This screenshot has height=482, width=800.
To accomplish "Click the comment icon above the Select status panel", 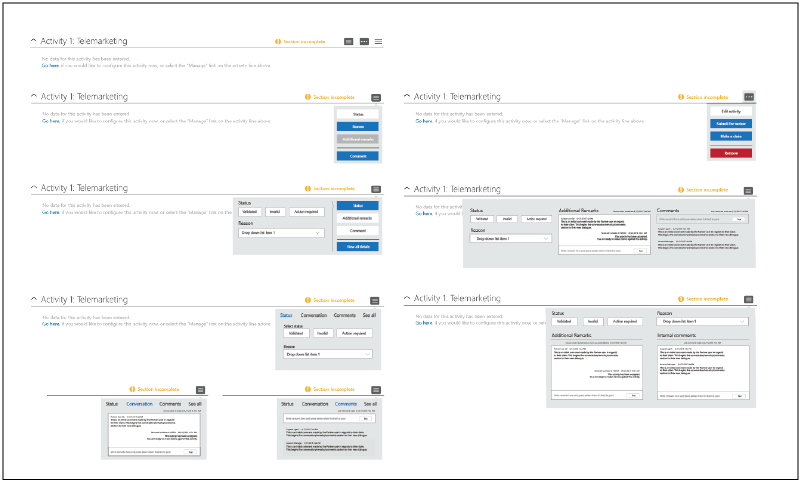I will [x=376, y=300].
